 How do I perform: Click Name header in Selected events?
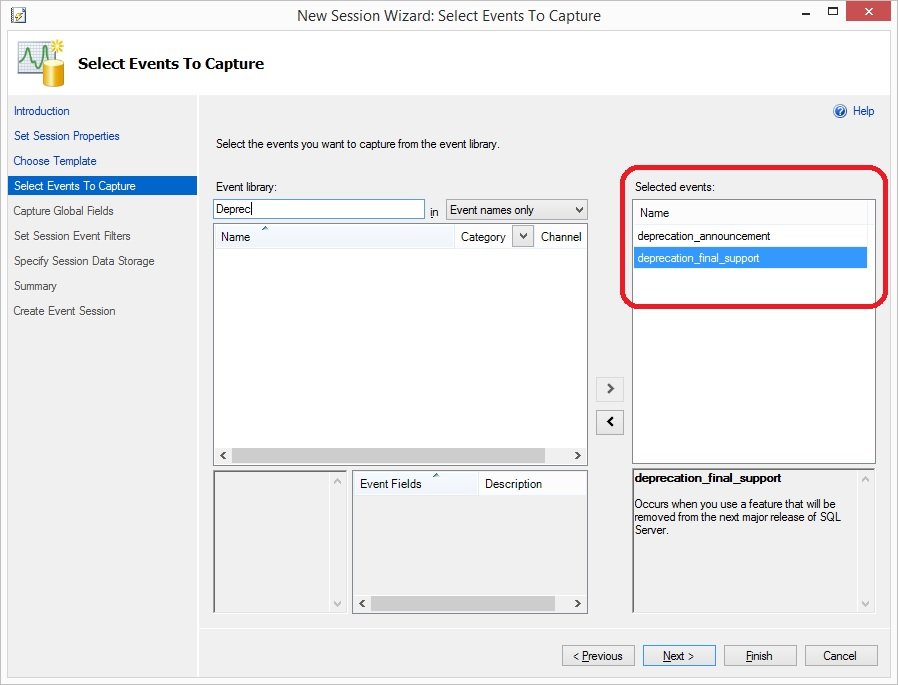[750, 213]
